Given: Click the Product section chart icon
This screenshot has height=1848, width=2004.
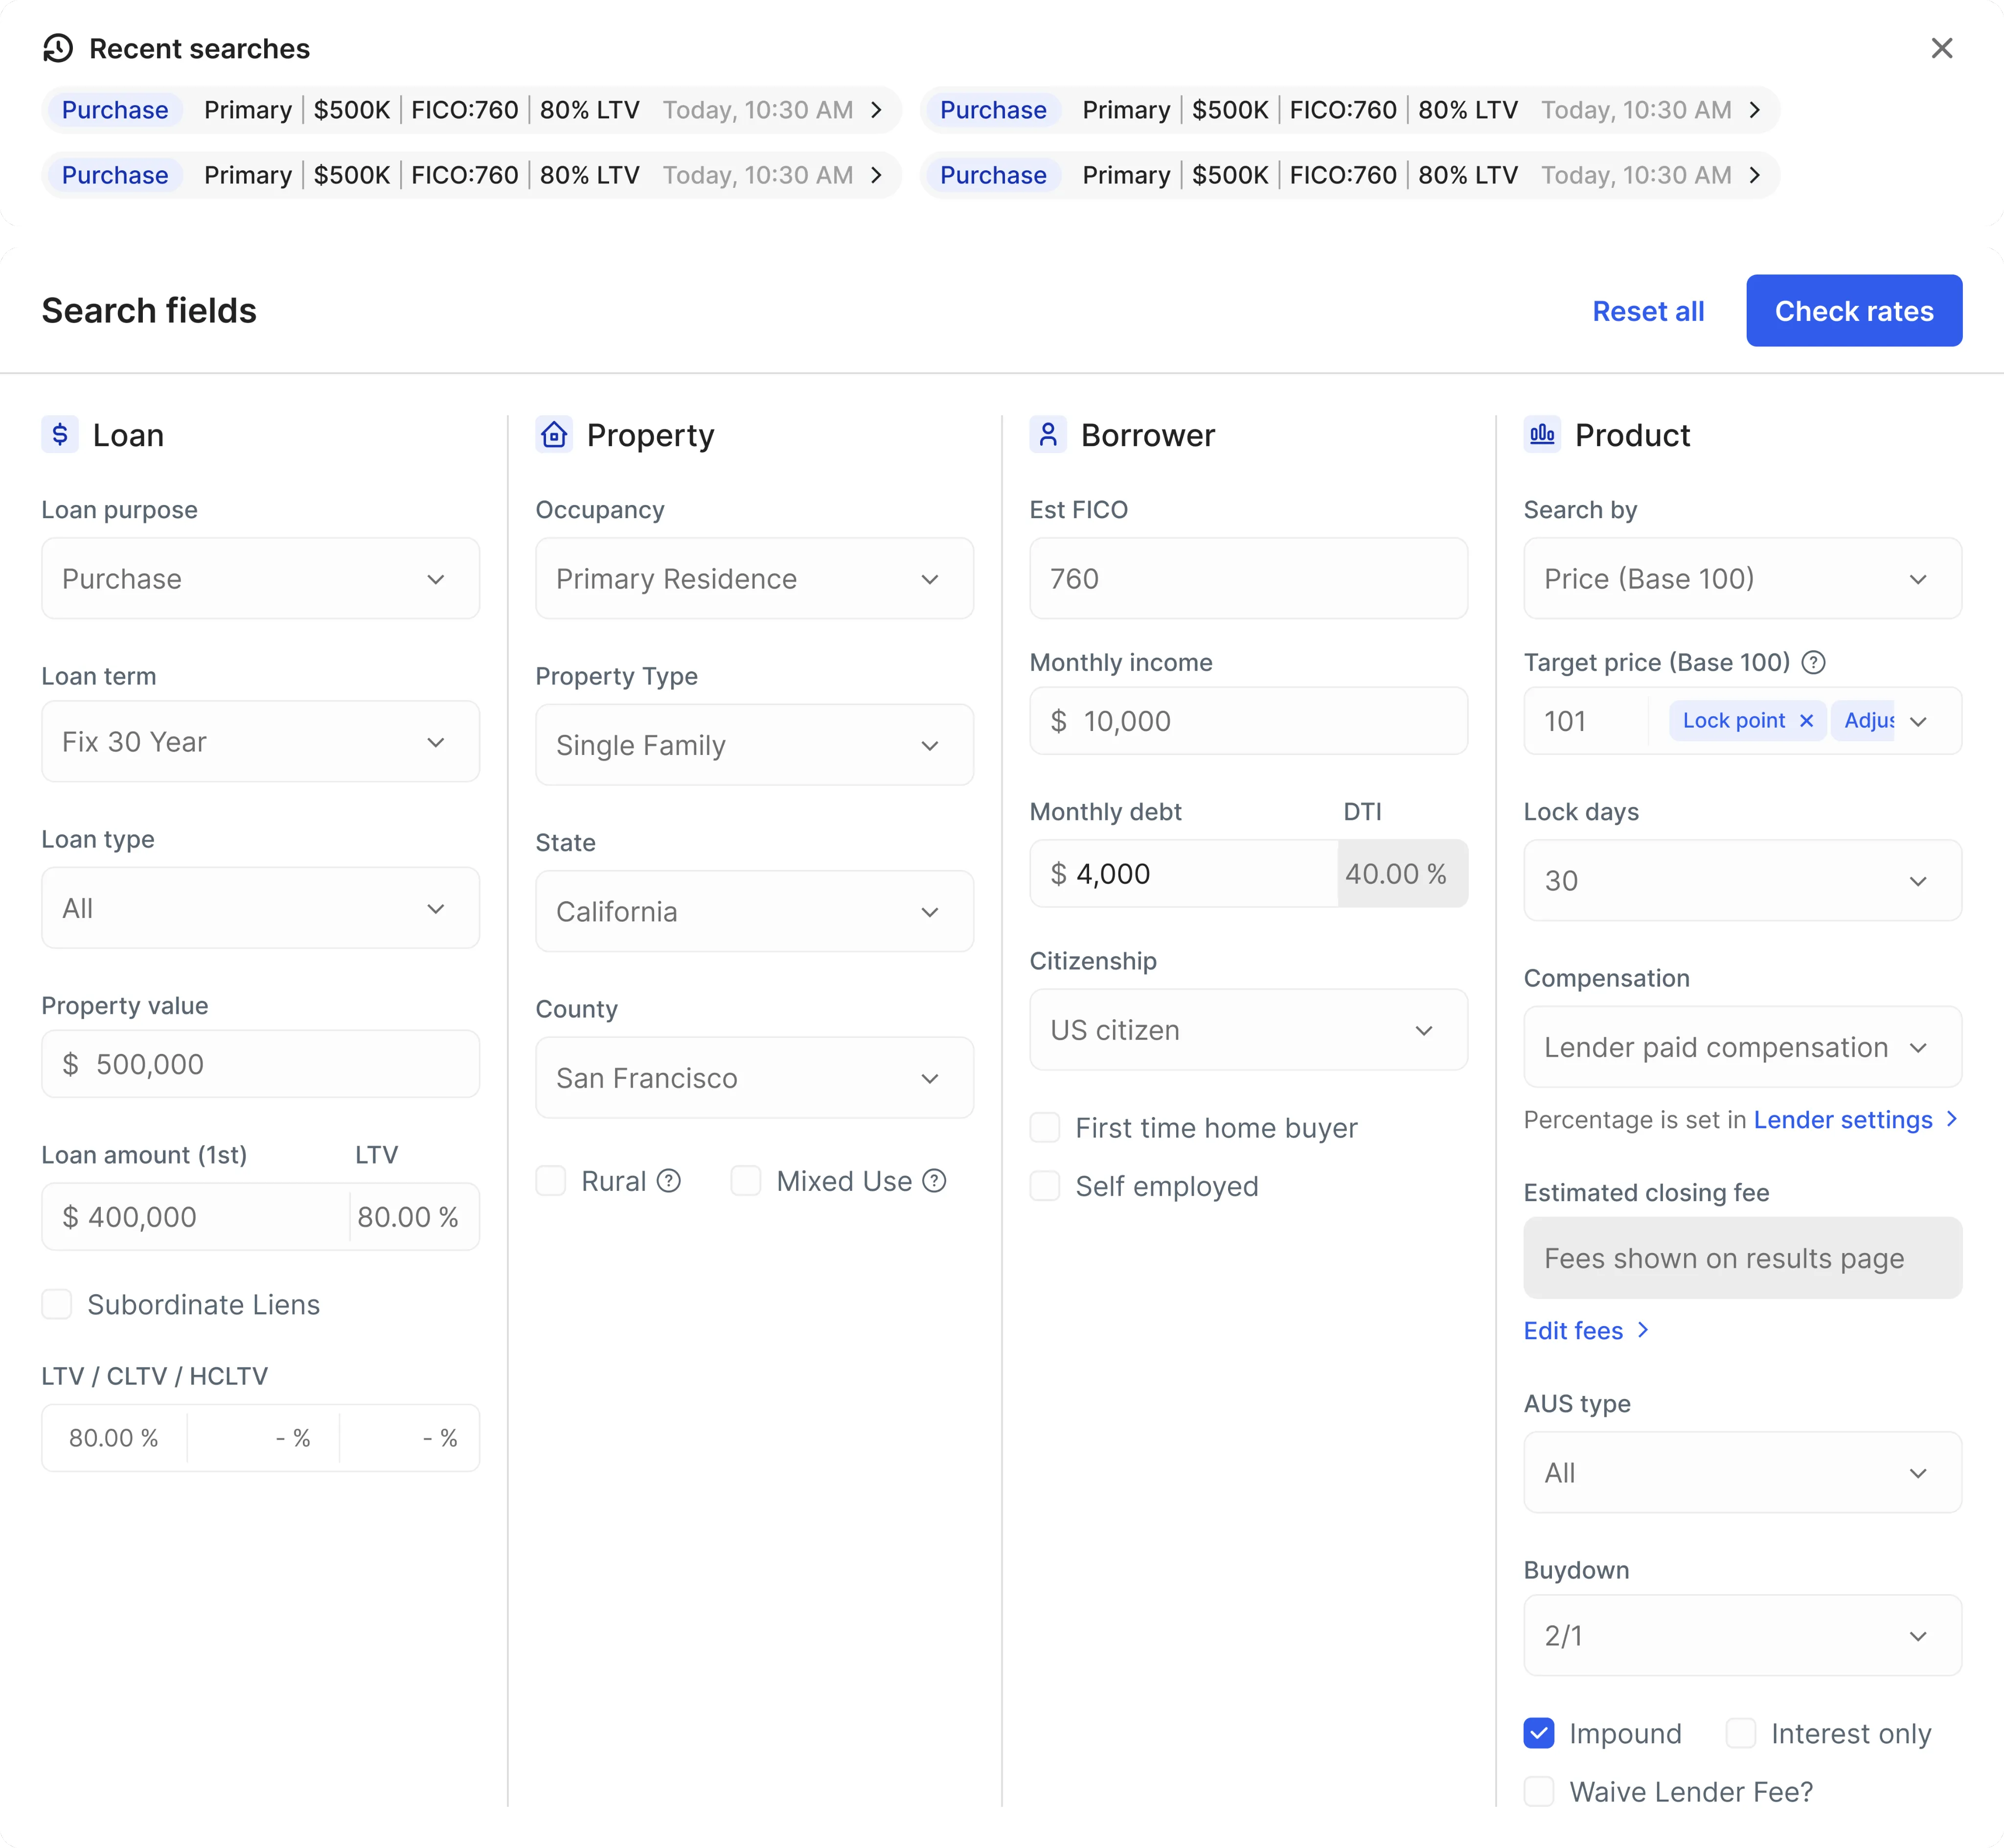Looking at the screenshot, I should click(1542, 434).
